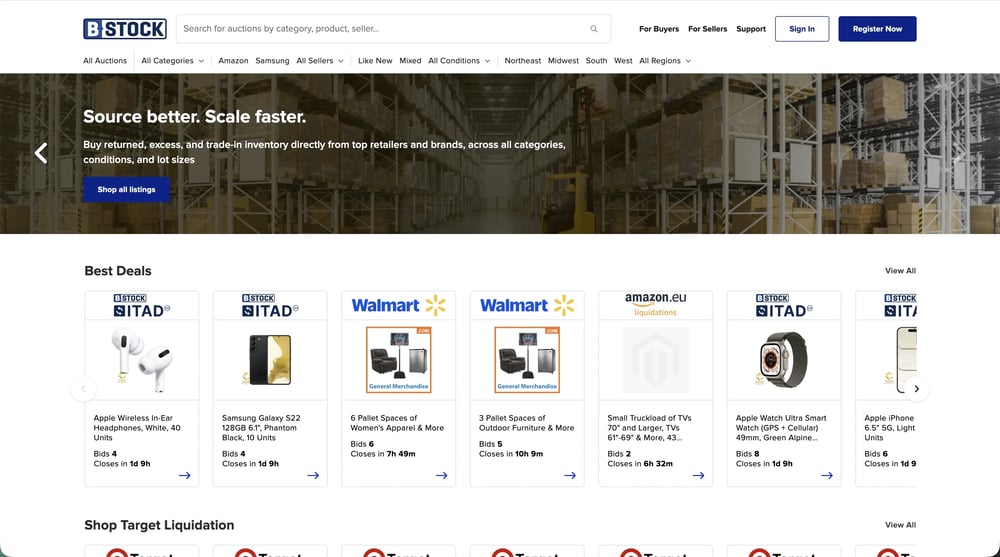Filter by Amazon seller
Viewport: 1000px width, 557px height.
(x=233, y=61)
